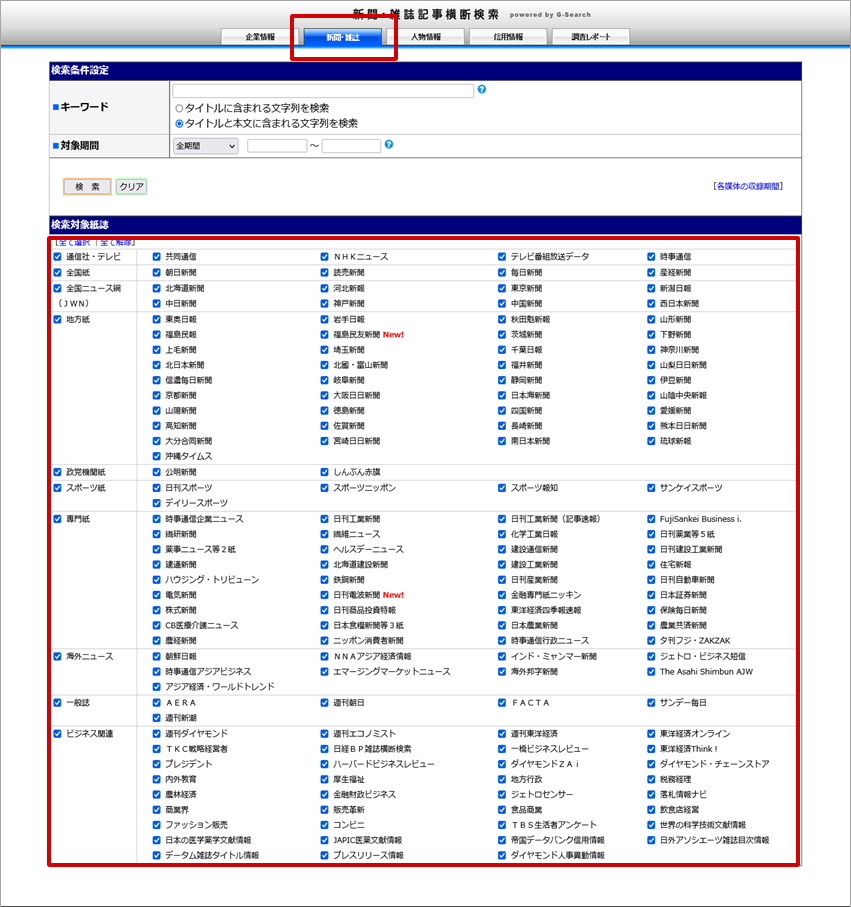Click the keyword input field
This screenshot has width=851, height=907.
[x=322, y=91]
